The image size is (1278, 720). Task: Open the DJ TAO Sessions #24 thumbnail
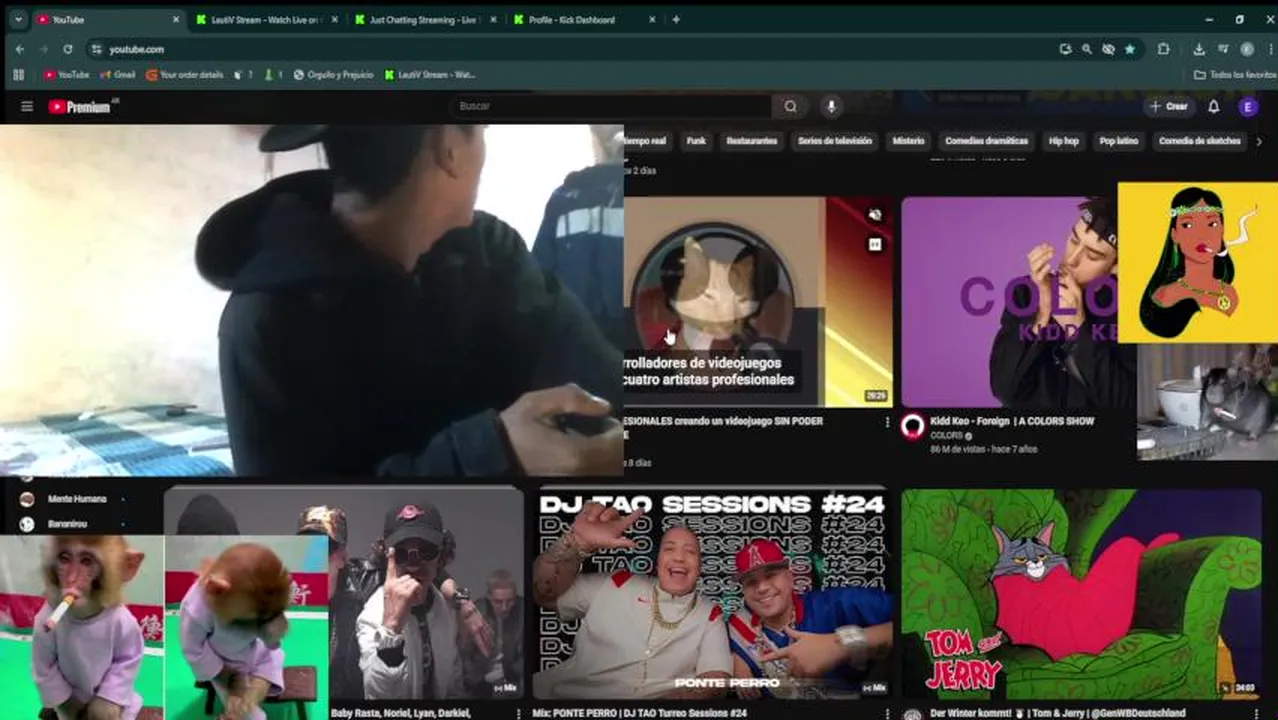711,593
